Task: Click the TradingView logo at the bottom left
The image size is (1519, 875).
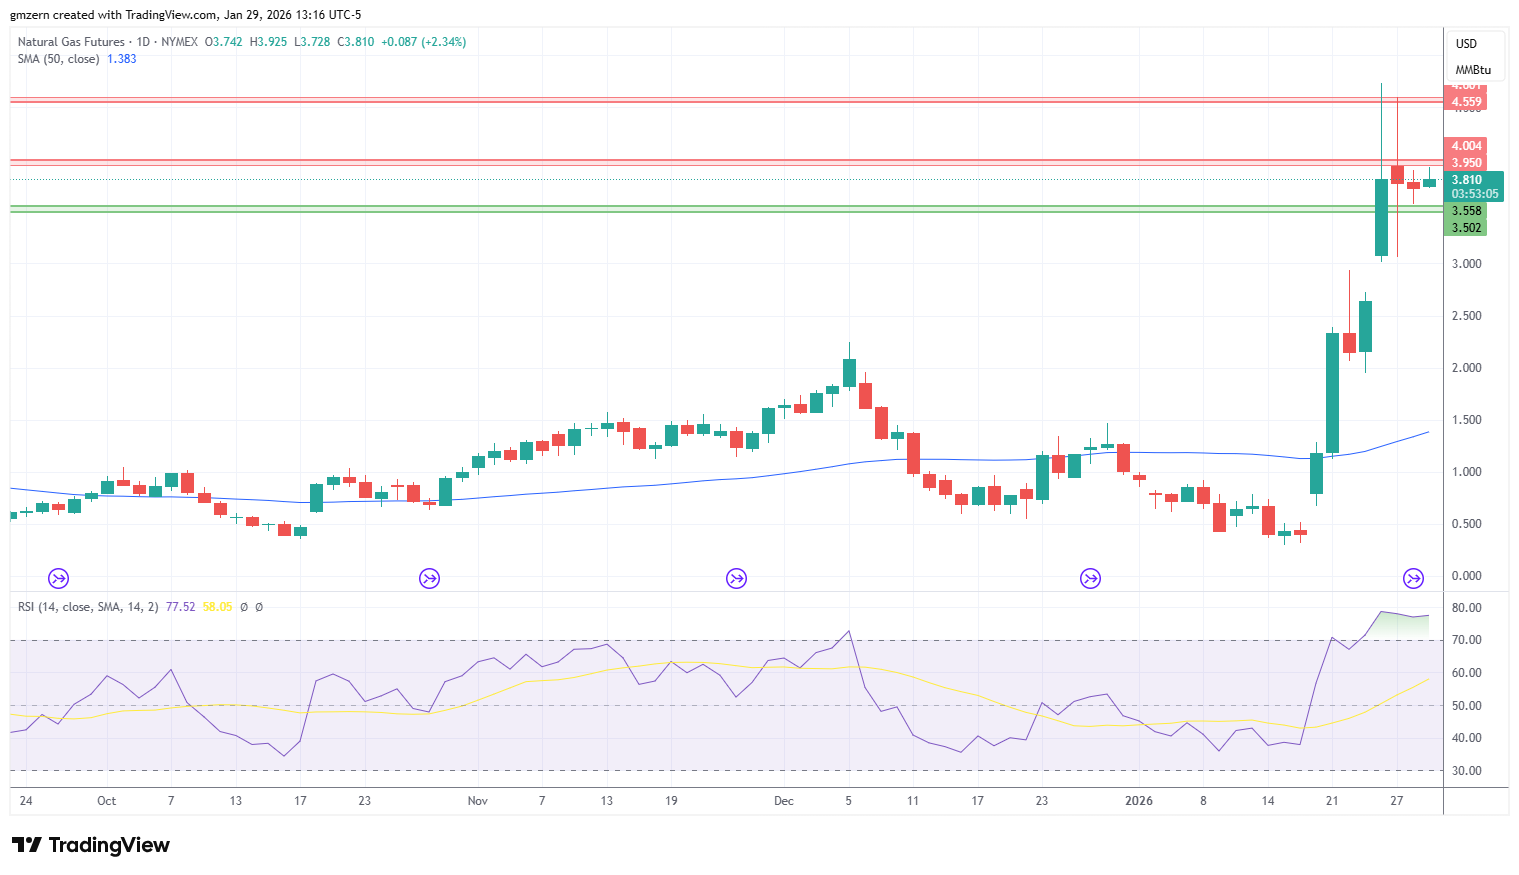Action: tap(91, 845)
